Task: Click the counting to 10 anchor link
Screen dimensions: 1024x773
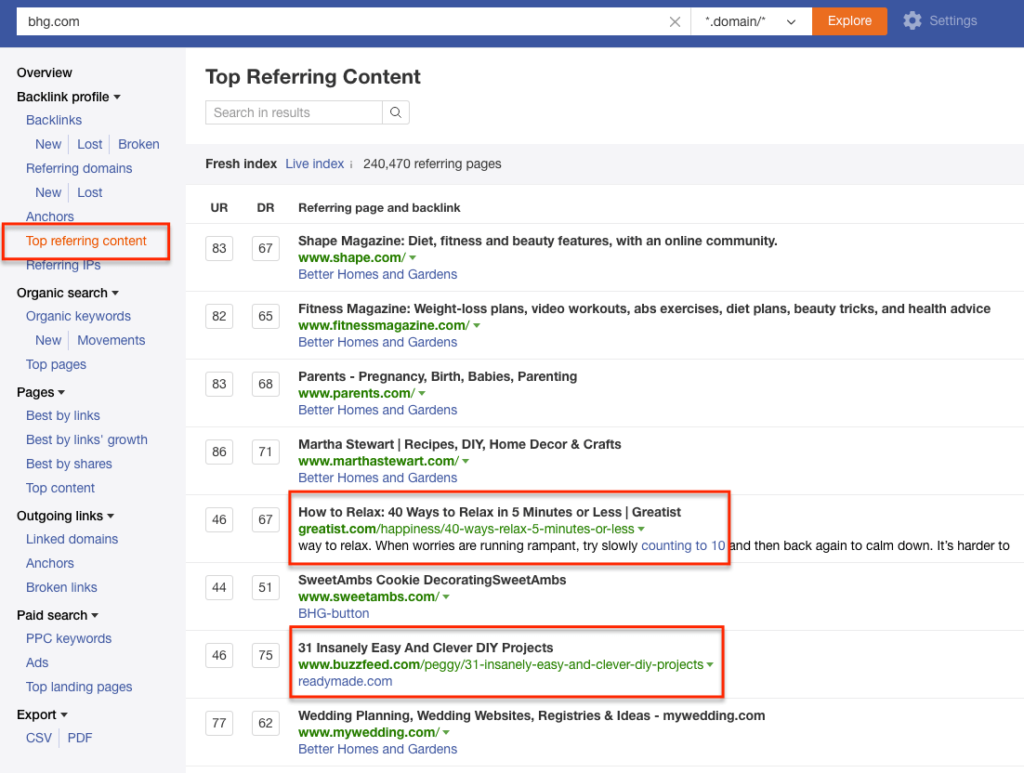Action: pos(683,546)
